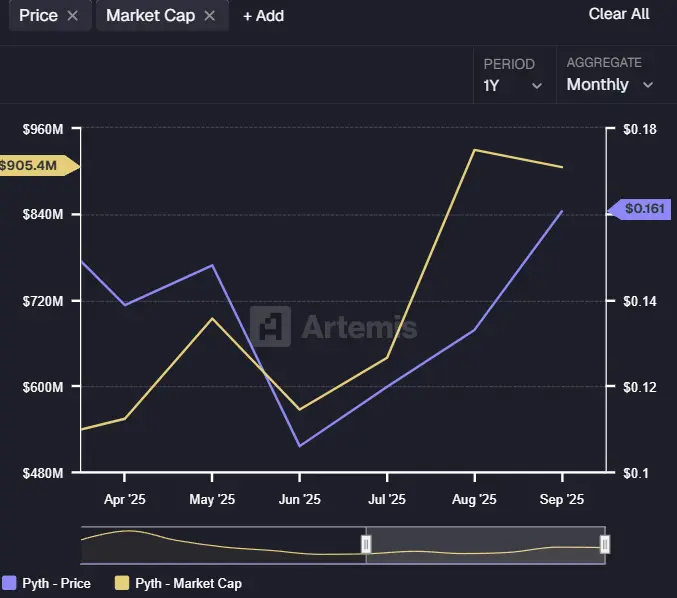The image size is (677, 598).
Task: Click the purple Pyth Price legend swatch
Action: tap(10, 583)
